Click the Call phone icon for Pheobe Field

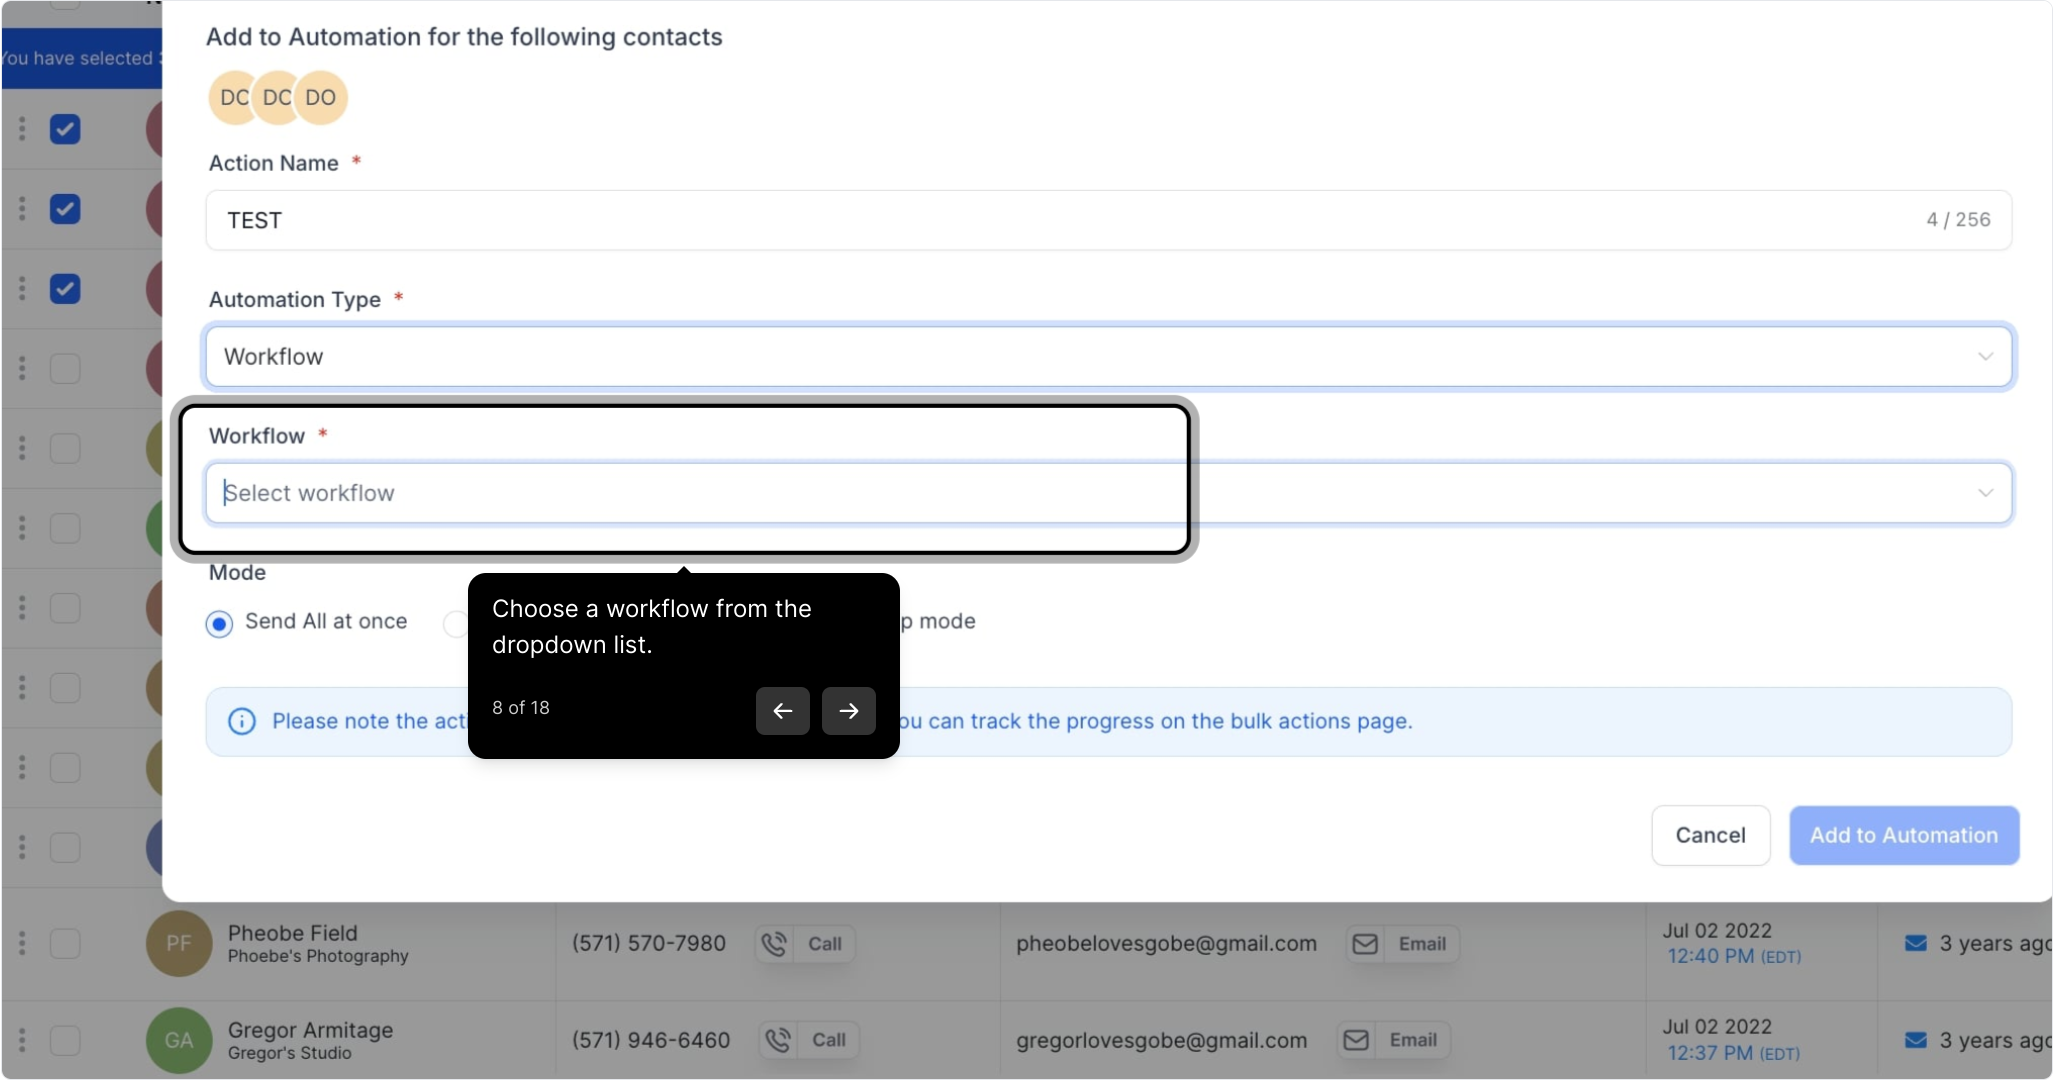coord(774,944)
